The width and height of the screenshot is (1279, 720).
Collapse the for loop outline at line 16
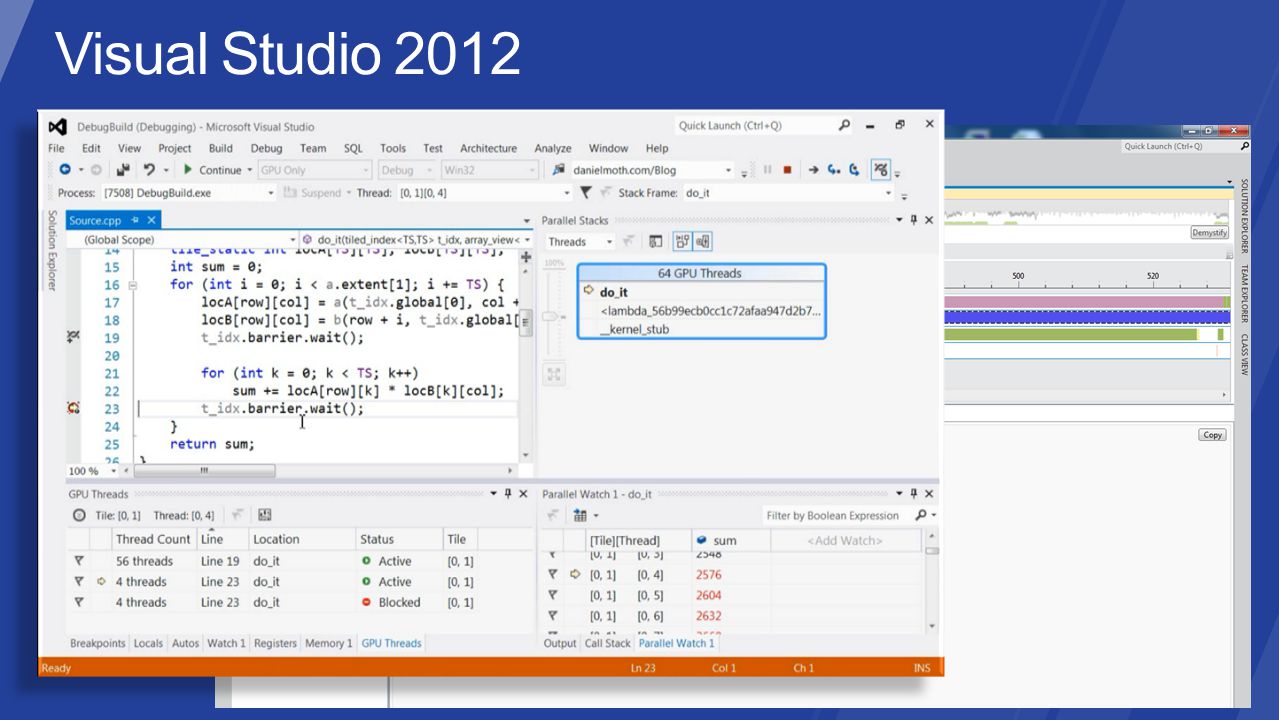tap(133, 285)
